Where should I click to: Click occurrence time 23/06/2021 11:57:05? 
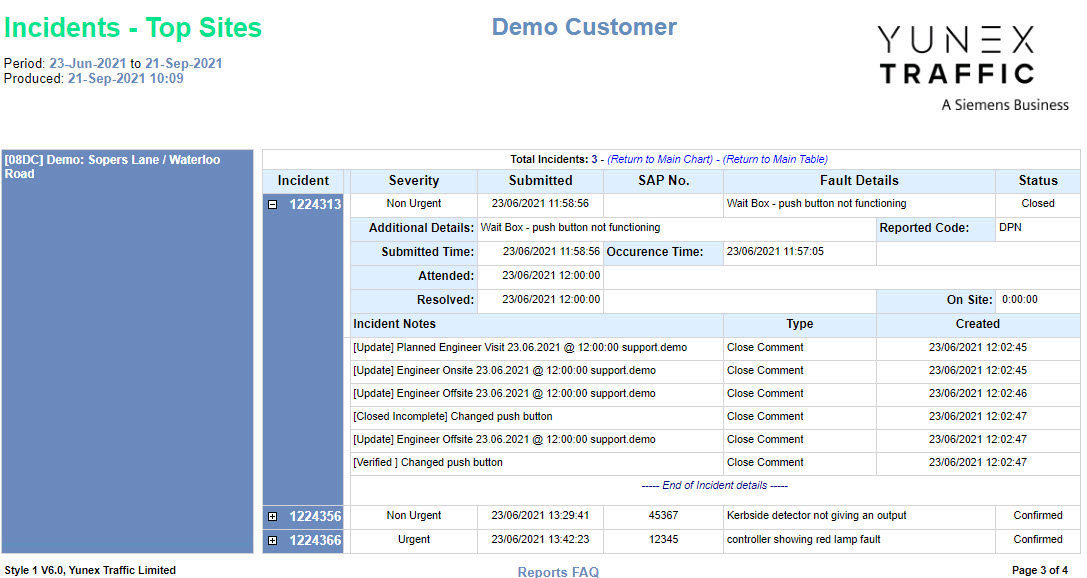[x=775, y=252]
